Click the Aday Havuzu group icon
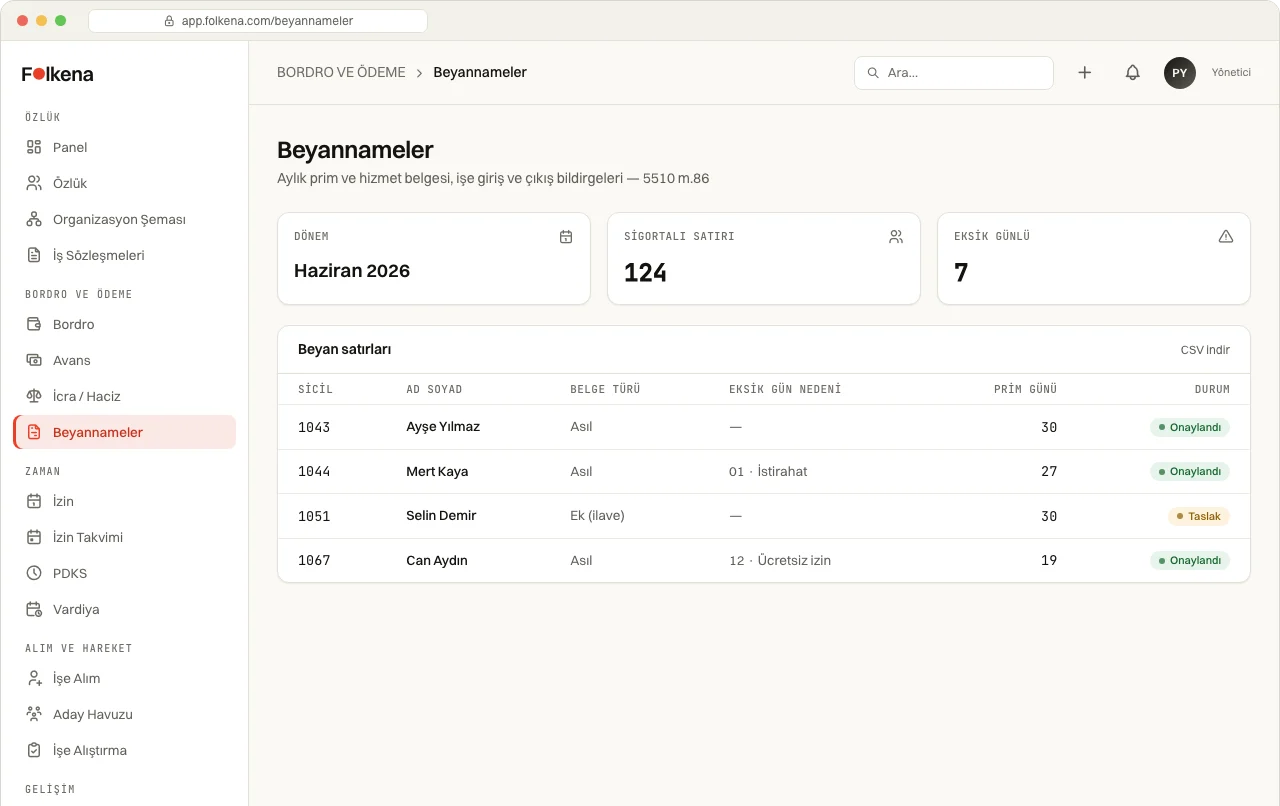 coord(34,714)
